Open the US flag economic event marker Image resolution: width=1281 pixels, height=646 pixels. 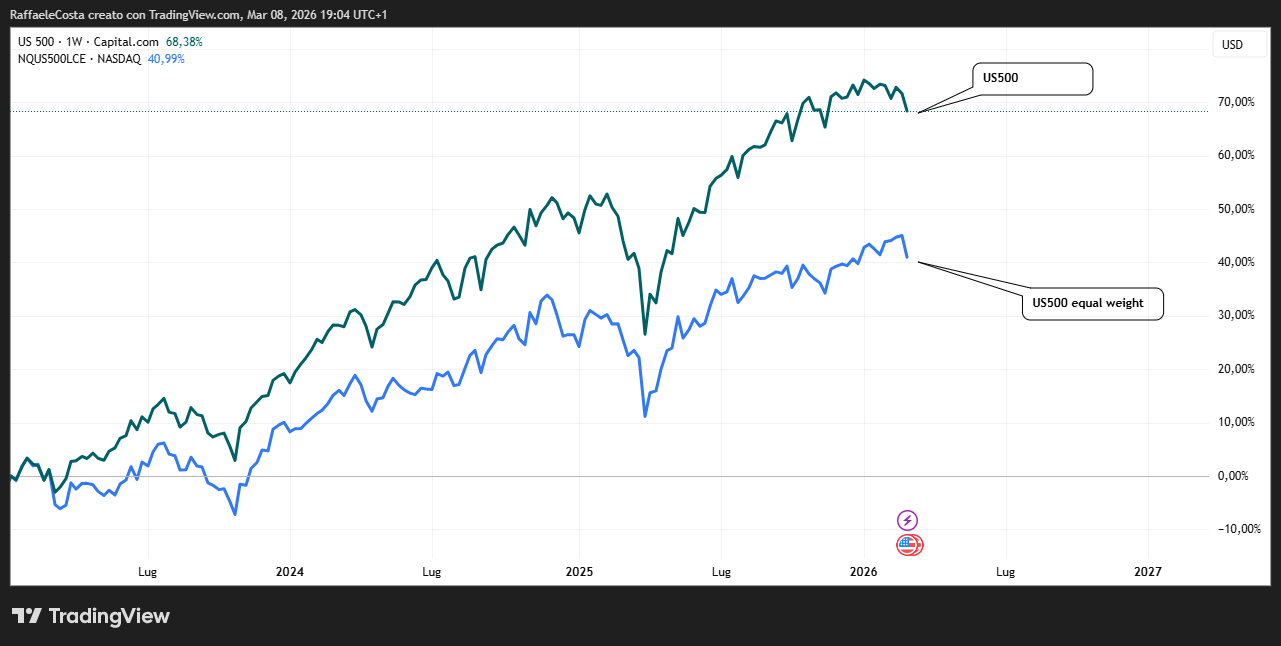[908, 545]
